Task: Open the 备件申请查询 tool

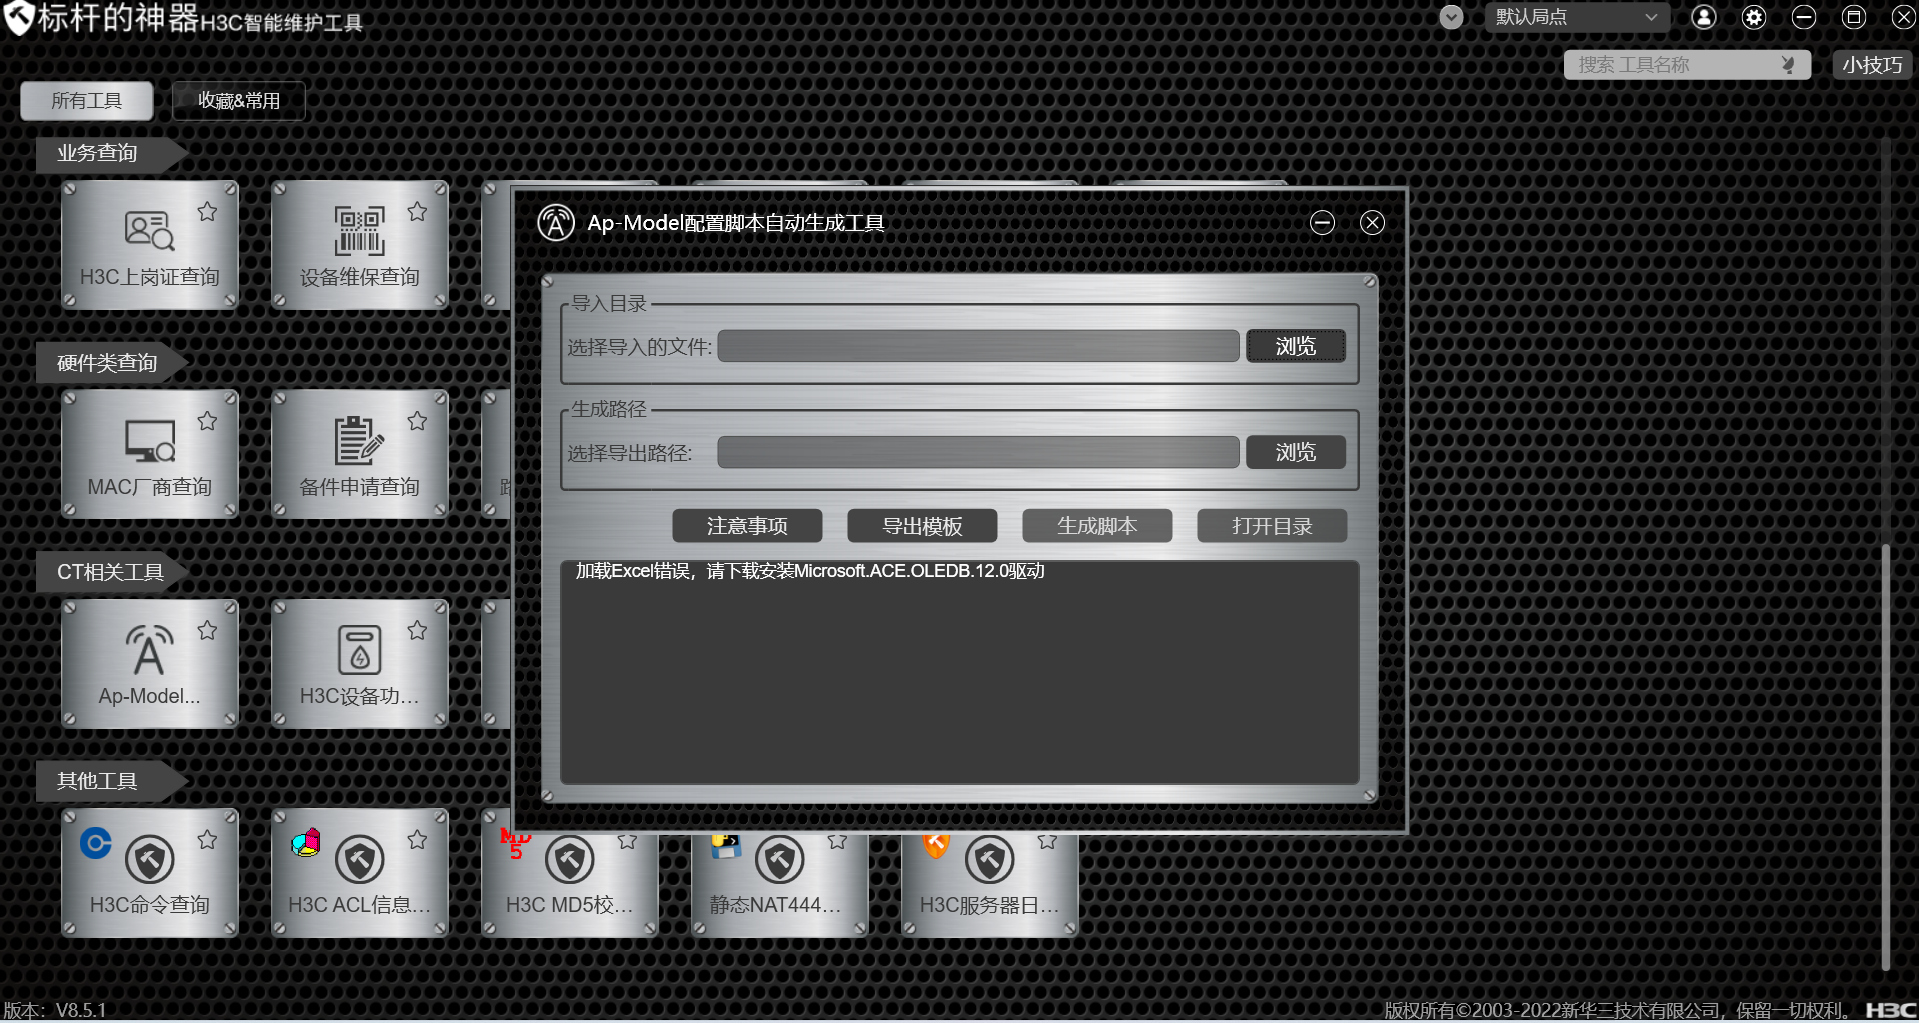Action: (x=360, y=454)
